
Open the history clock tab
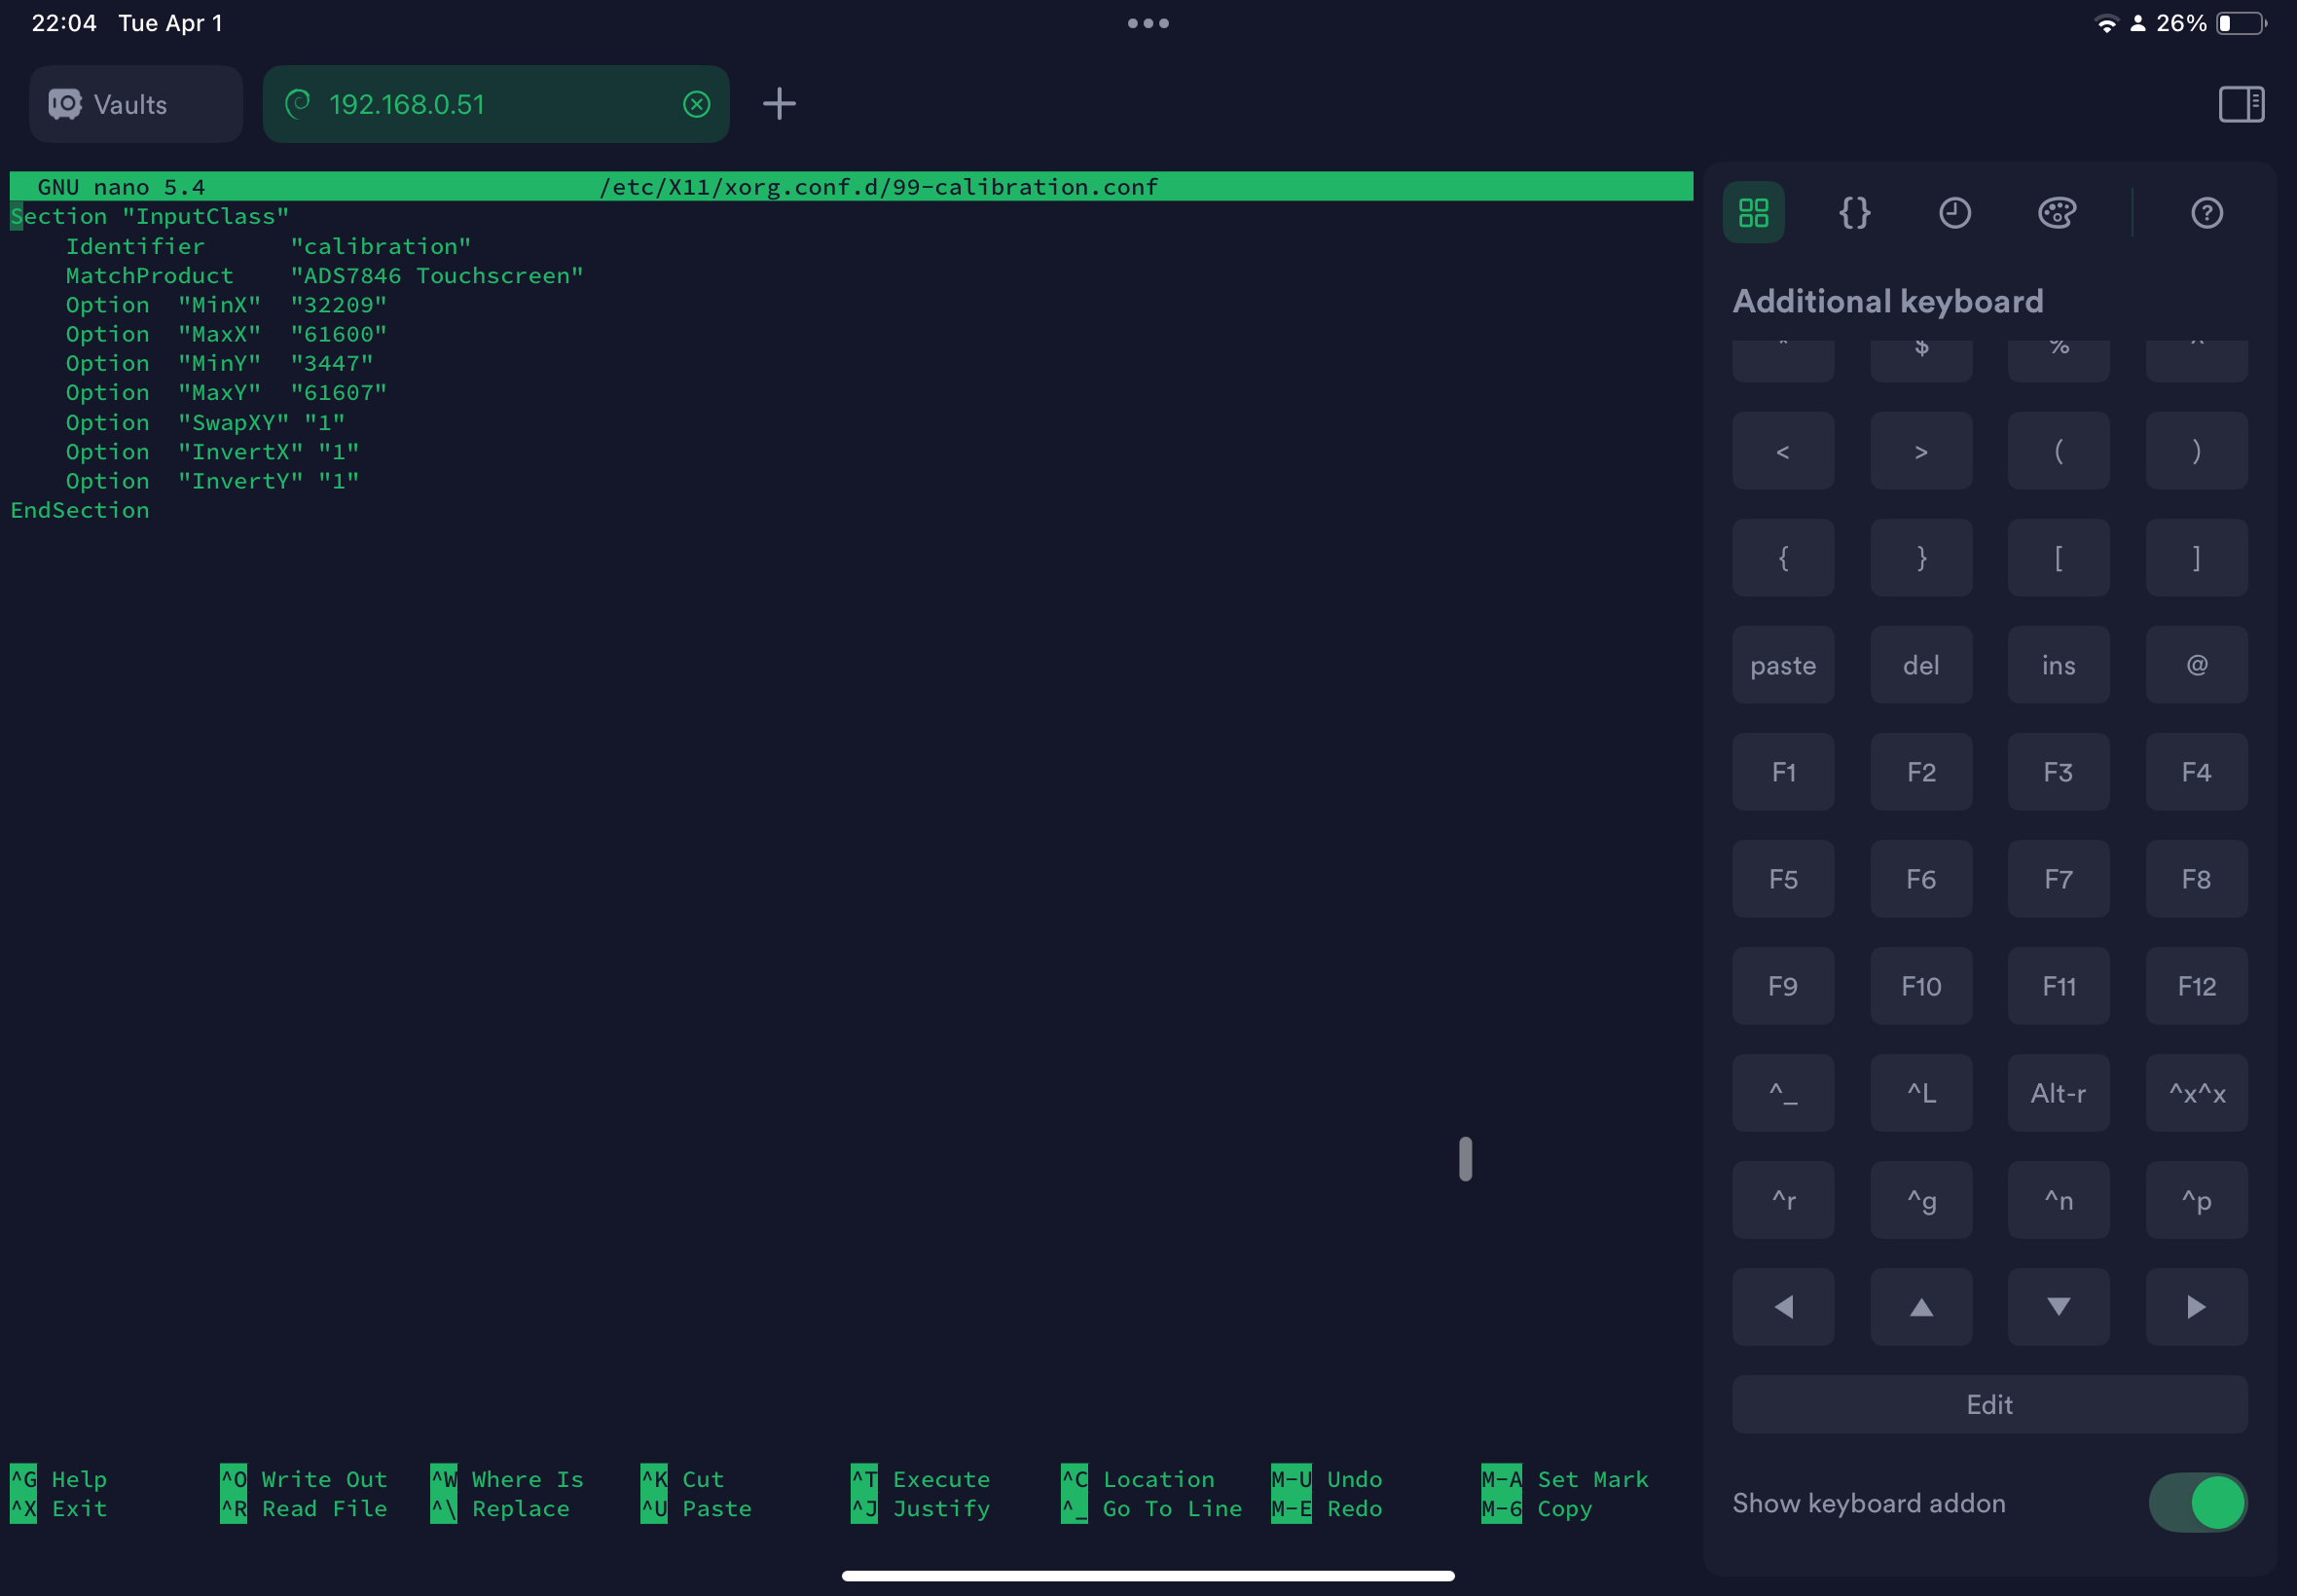(x=1955, y=212)
